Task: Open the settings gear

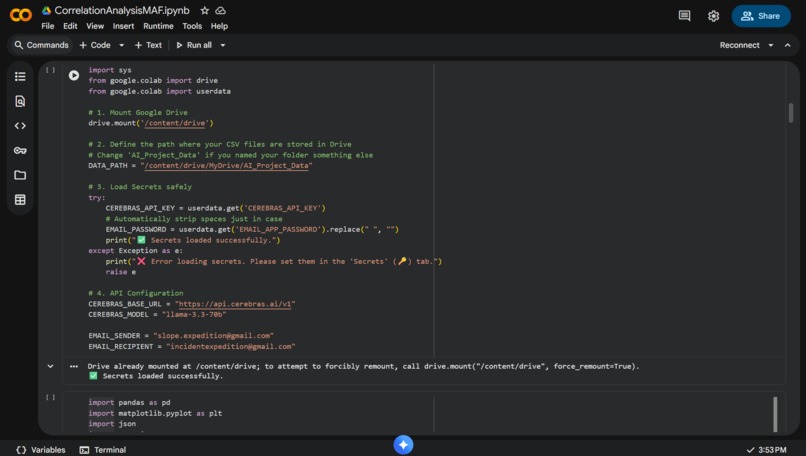Action: (713, 16)
